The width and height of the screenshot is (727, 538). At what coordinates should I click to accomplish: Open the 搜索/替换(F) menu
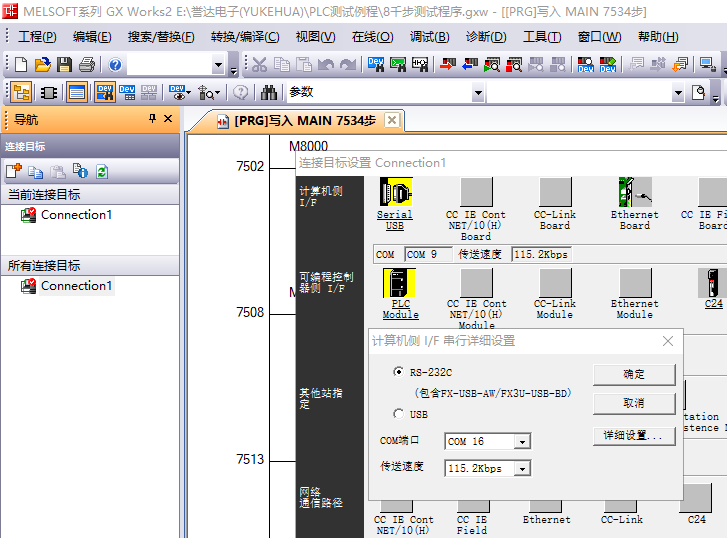tap(161, 37)
